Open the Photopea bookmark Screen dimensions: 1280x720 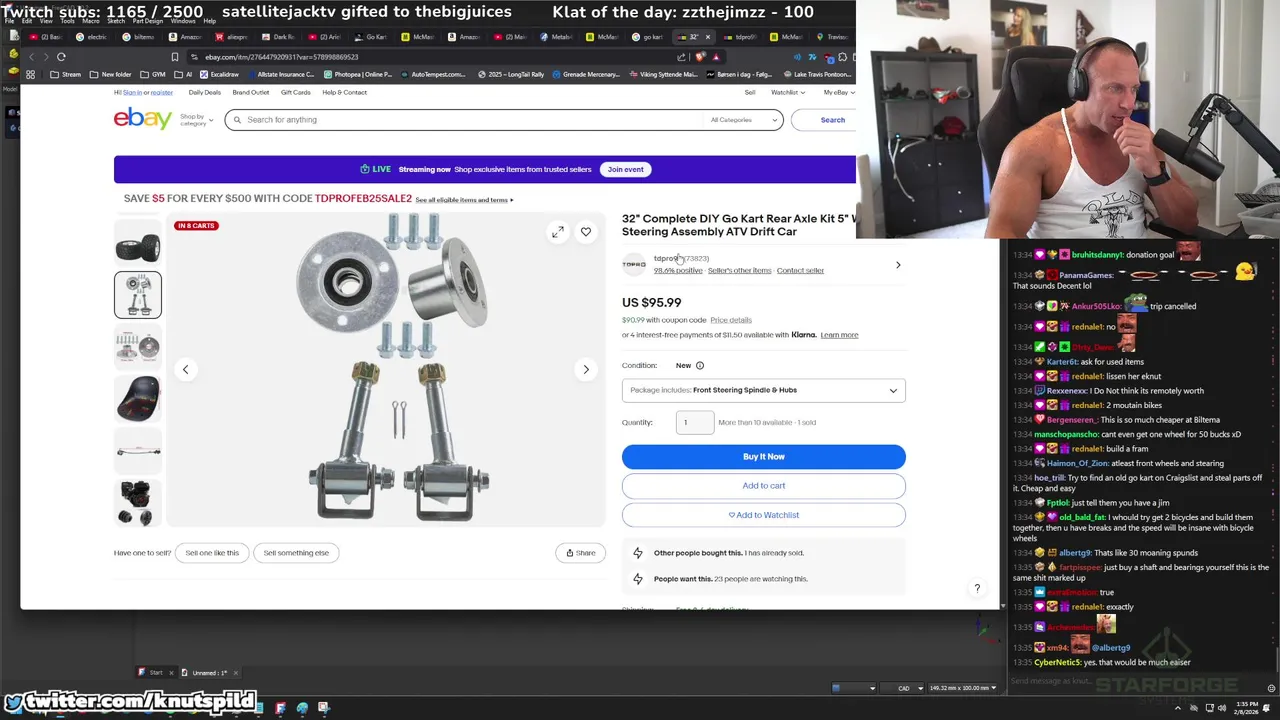[358, 74]
